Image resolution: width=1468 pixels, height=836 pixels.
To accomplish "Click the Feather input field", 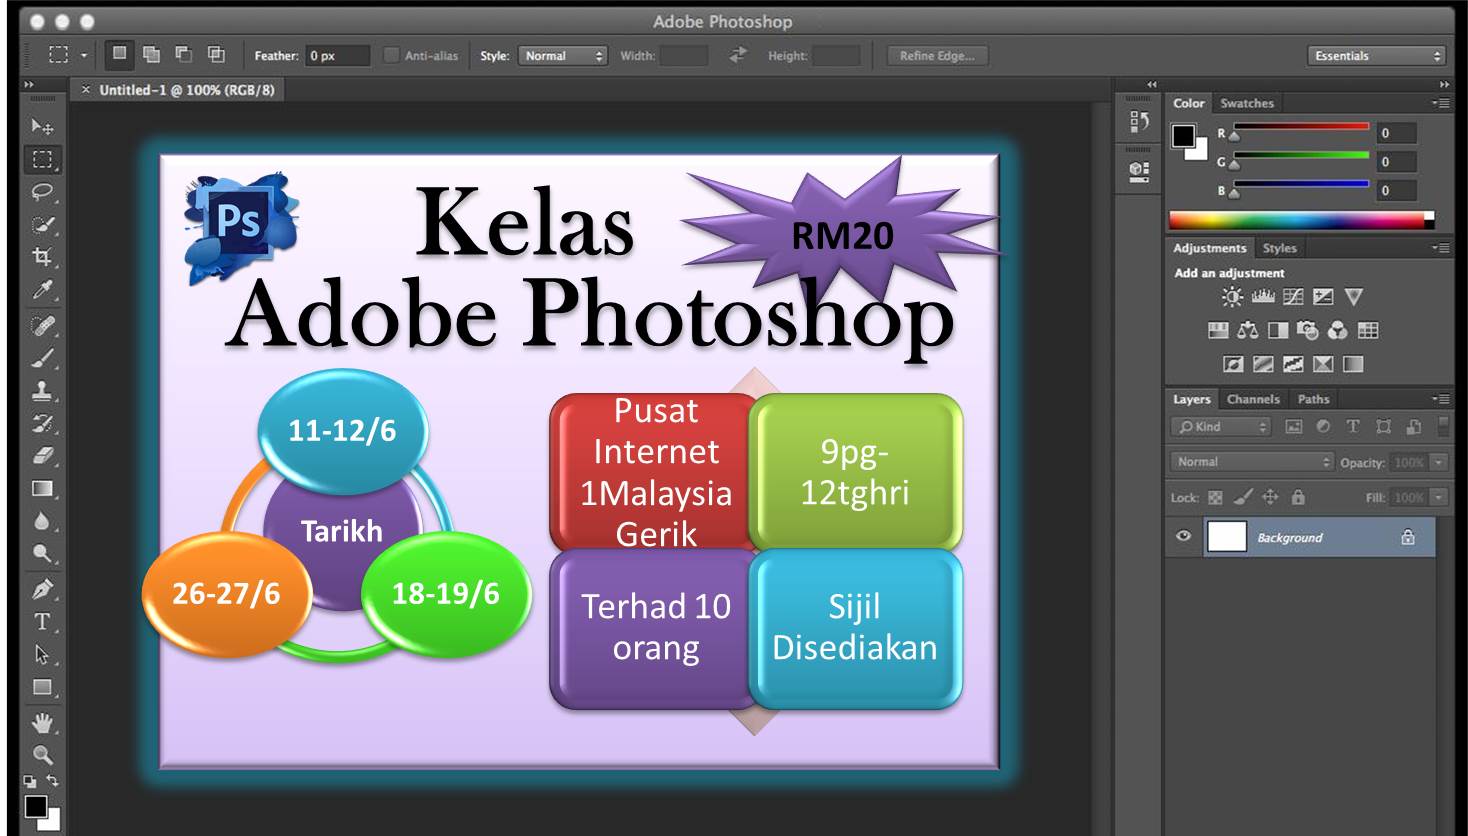I will point(337,56).
